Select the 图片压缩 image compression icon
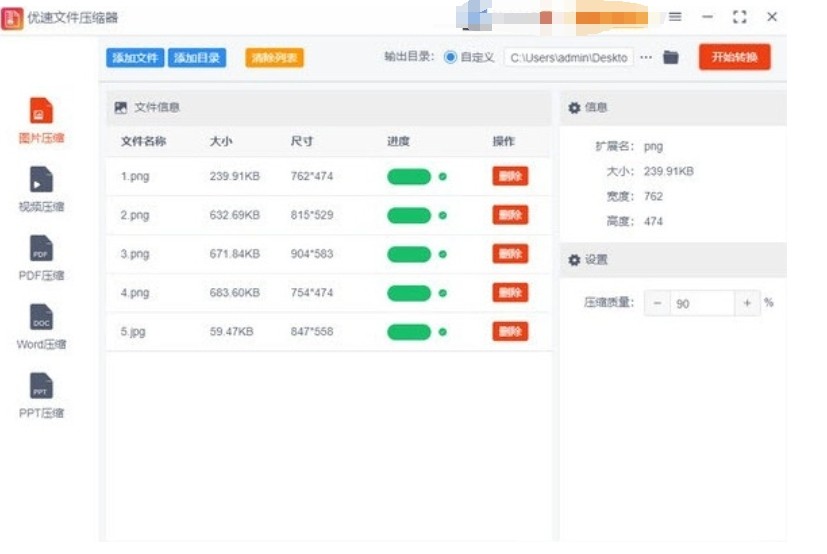The height and width of the screenshot is (554, 827). pos(41,111)
